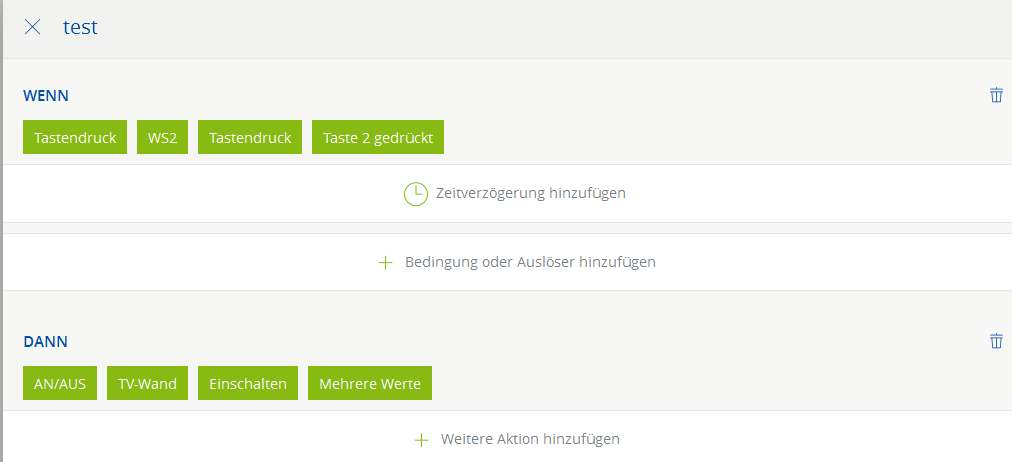Delete the DANN action with trash icon
This screenshot has height=462, width=1012.
[996, 341]
